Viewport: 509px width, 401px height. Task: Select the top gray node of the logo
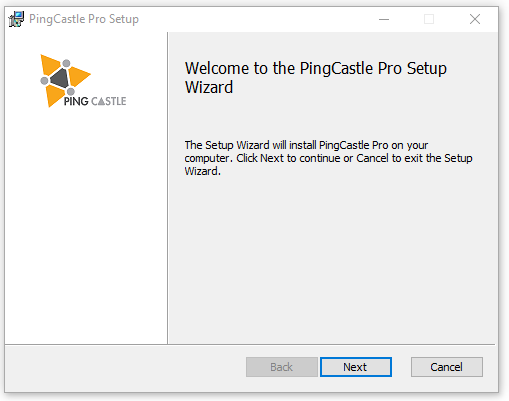66,63
